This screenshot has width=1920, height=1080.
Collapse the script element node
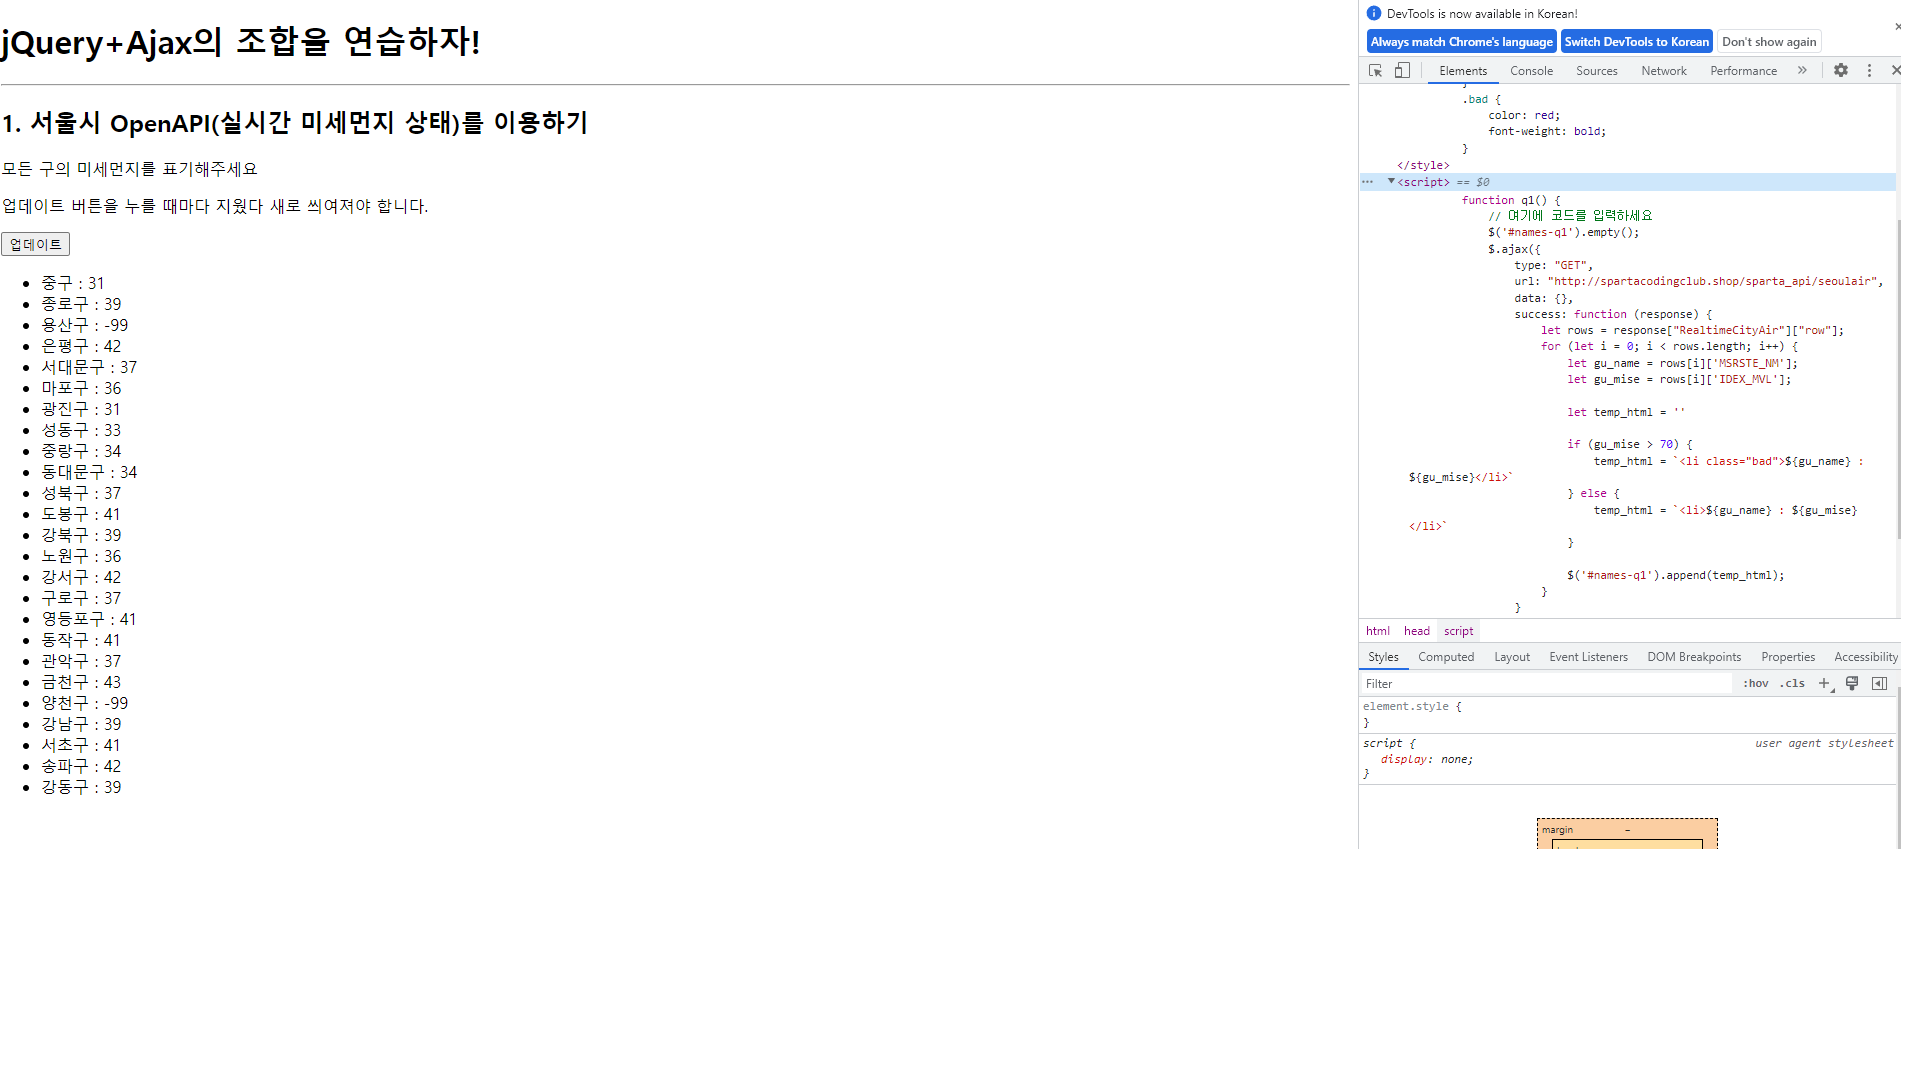click(x=1391, y=182)
